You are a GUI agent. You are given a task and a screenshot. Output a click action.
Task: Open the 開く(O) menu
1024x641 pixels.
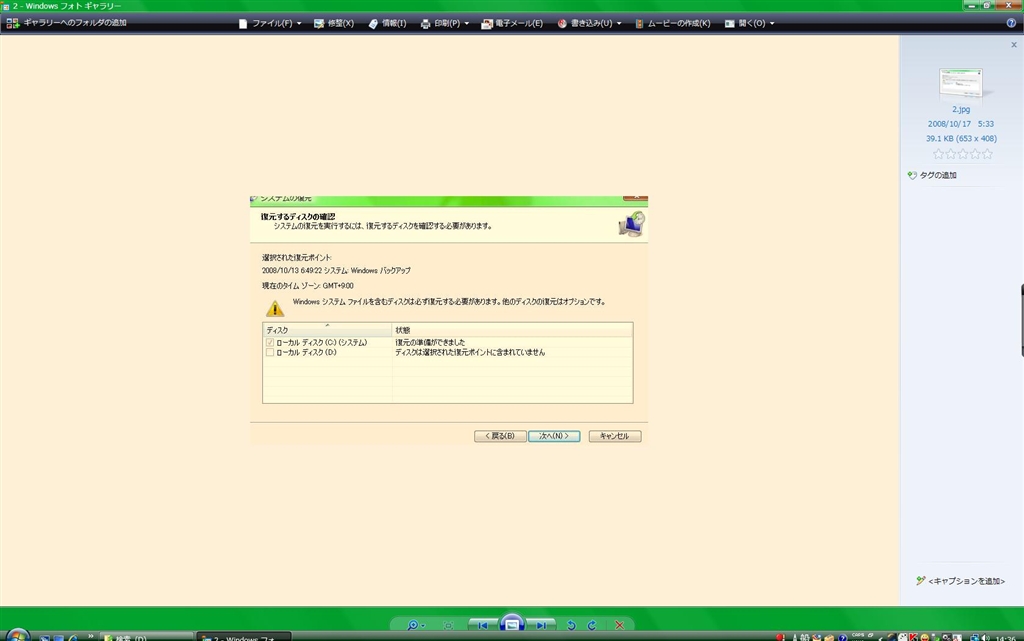click(749, 23)
